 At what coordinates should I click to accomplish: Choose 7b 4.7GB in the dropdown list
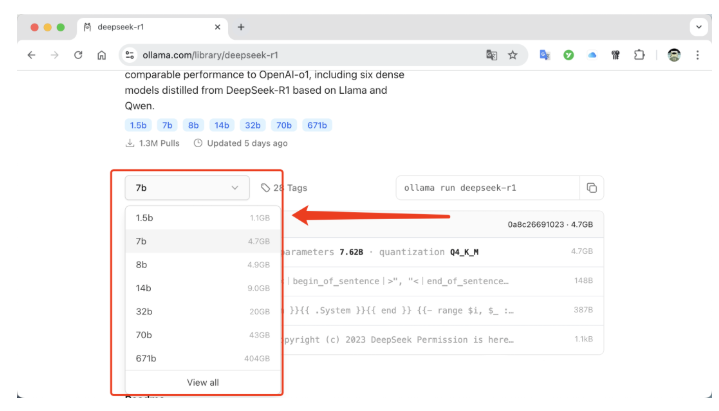click(203, 241)
